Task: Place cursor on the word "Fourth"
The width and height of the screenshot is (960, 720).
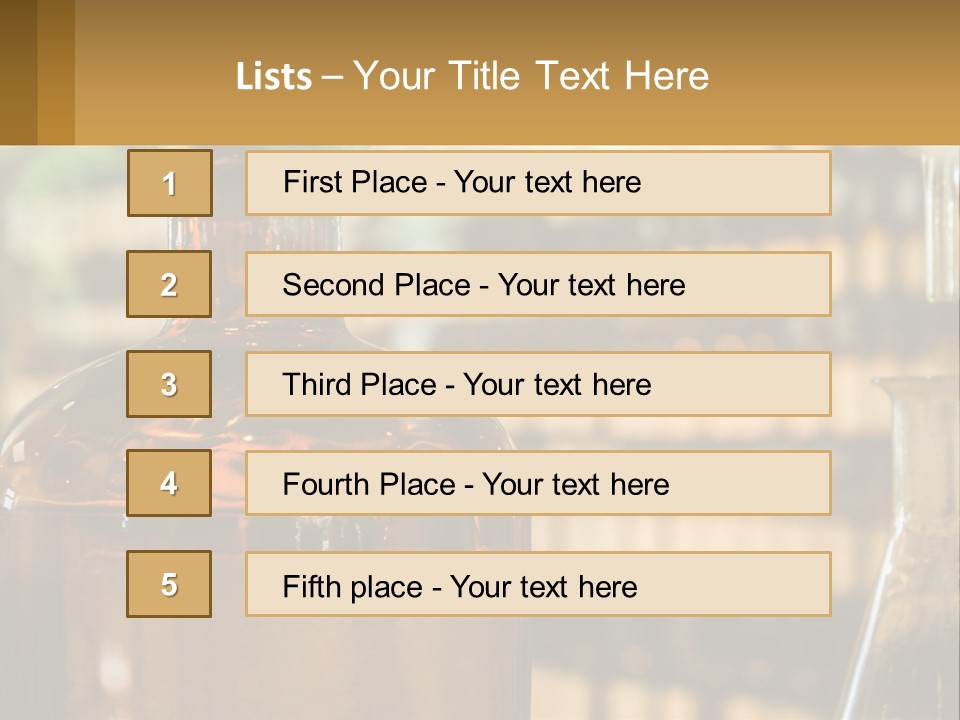Action: pos(326,485)
